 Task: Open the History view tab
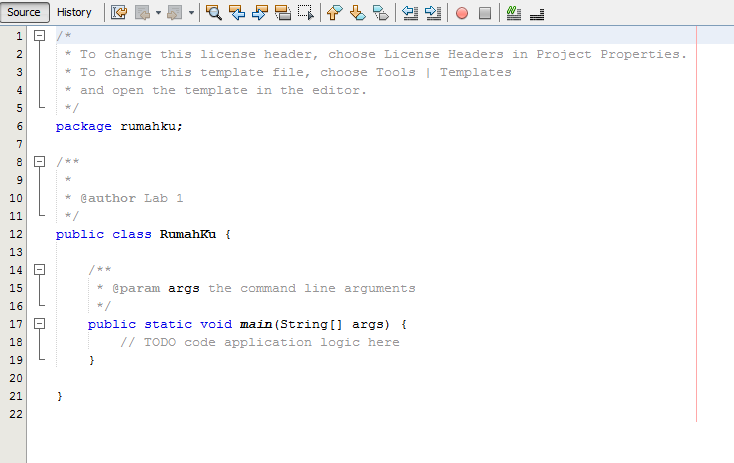pos(74,12)
